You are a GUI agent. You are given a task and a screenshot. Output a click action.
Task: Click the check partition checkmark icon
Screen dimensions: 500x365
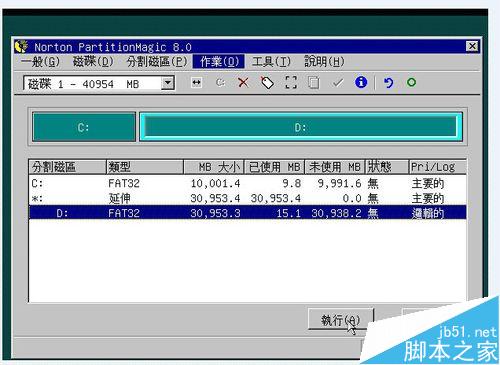click(x=338, y=83)
